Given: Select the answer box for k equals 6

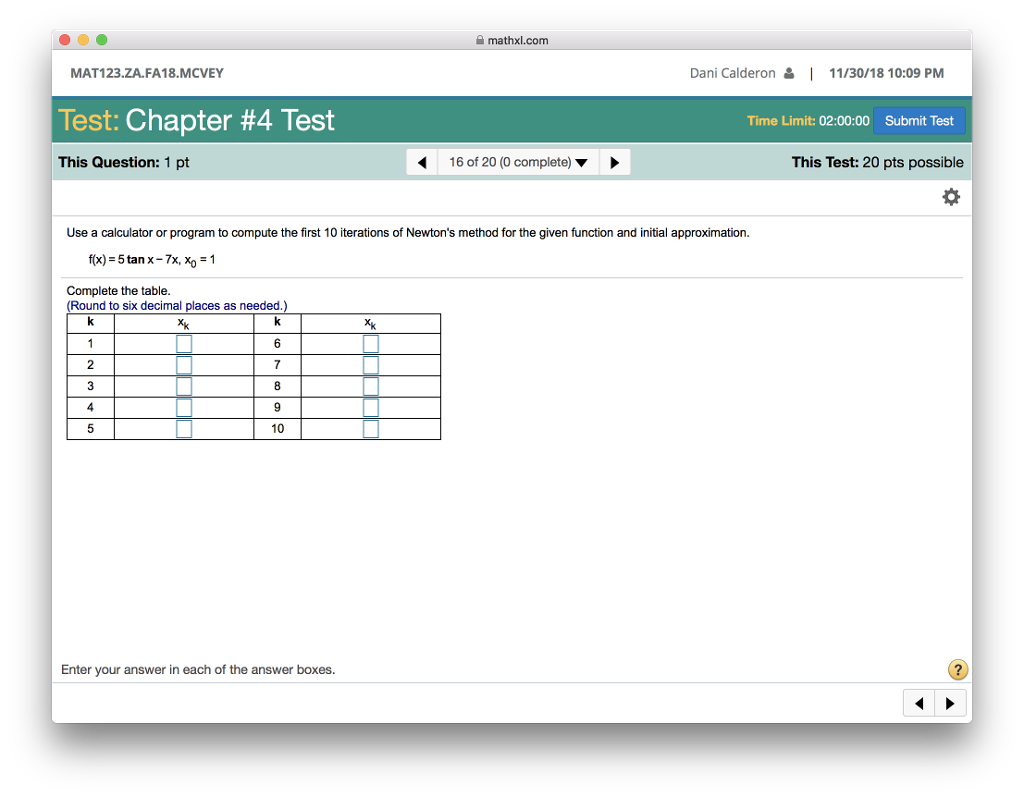Looking at the screenshot, I should (371, 343).
